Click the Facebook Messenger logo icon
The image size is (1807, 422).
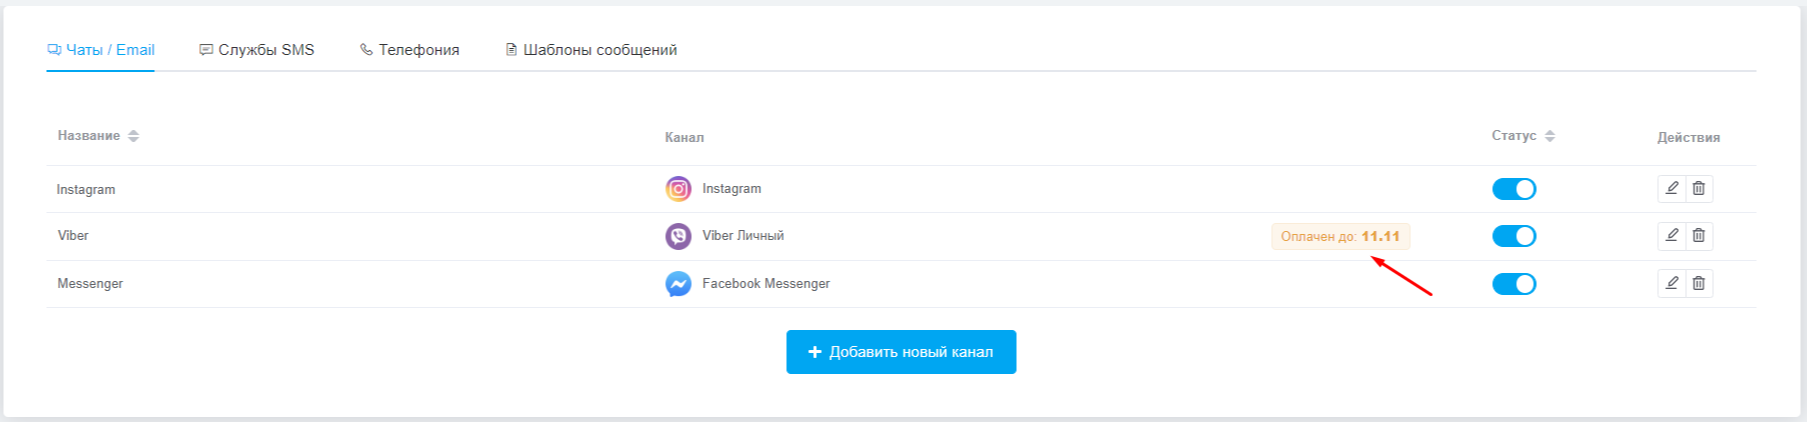[678, 284]
